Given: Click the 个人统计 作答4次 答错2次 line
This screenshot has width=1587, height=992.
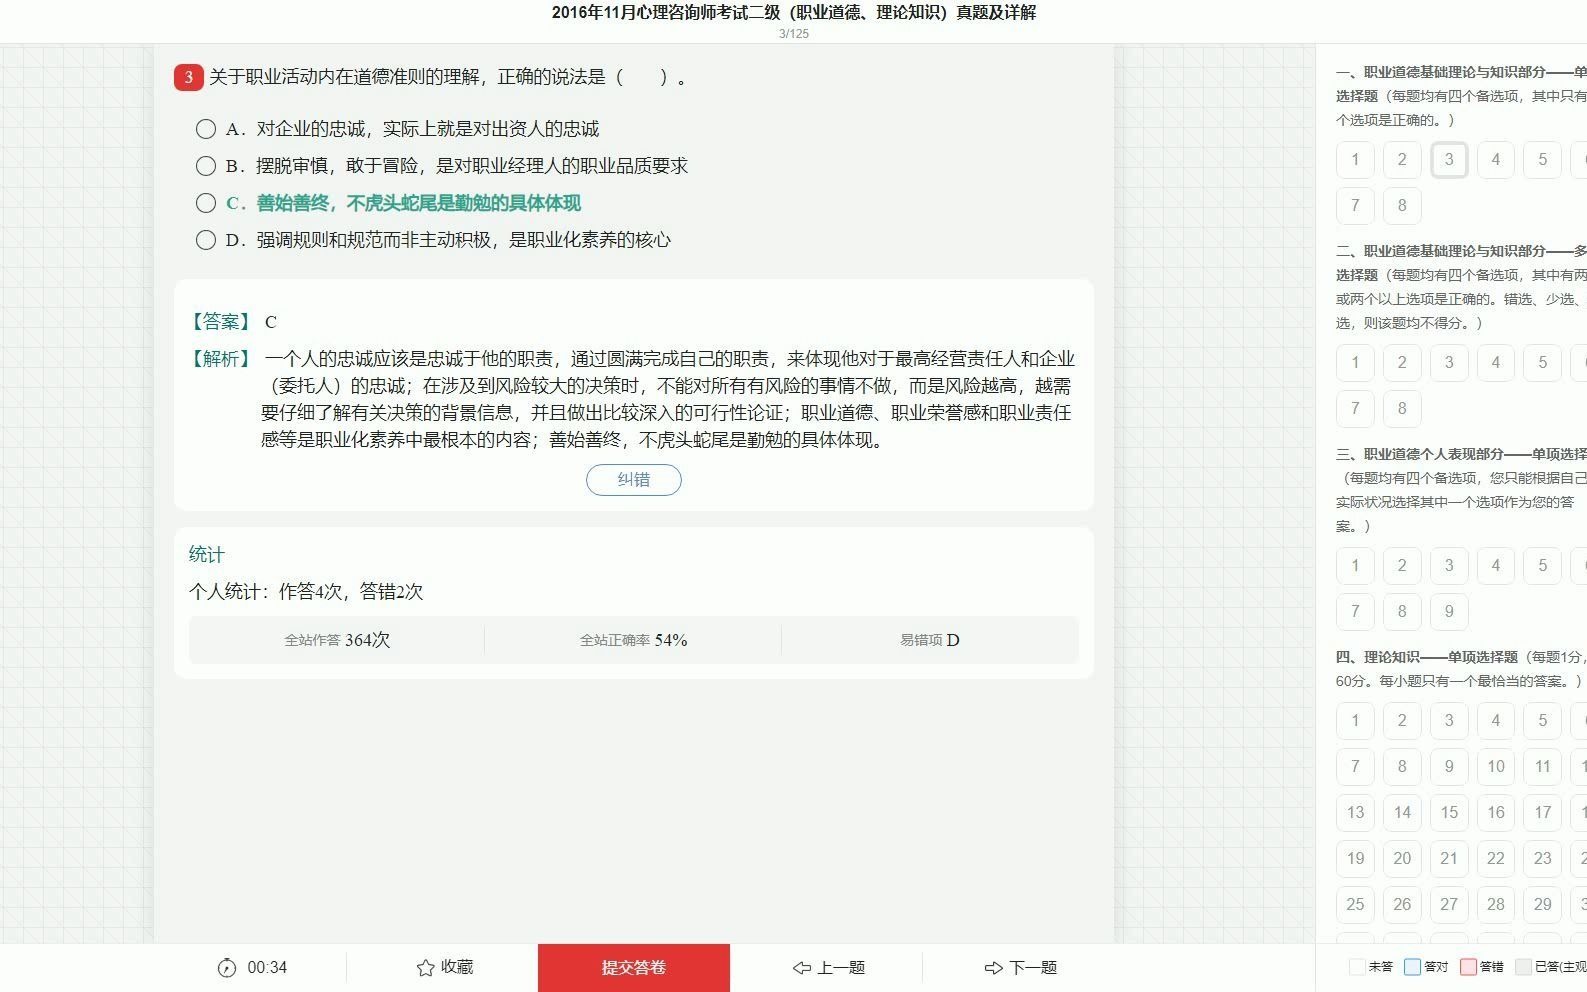Looking at the screenshot, I should pyautogui.click(x=306, y=592).
